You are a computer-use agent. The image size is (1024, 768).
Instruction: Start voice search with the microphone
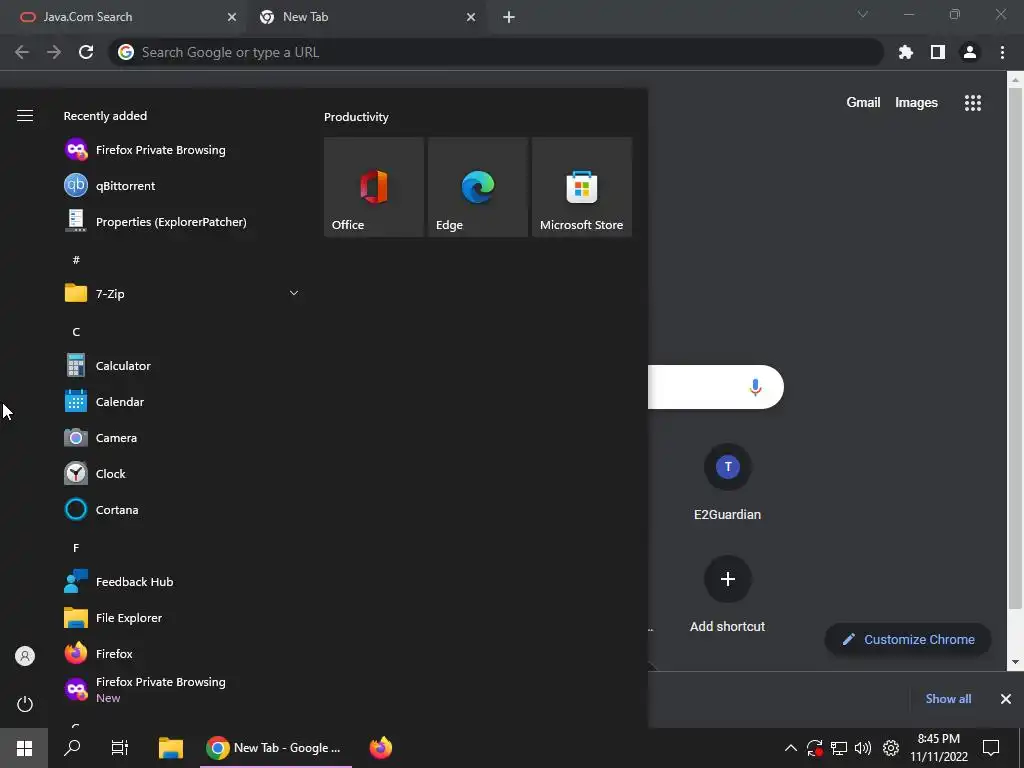[755, 387]
